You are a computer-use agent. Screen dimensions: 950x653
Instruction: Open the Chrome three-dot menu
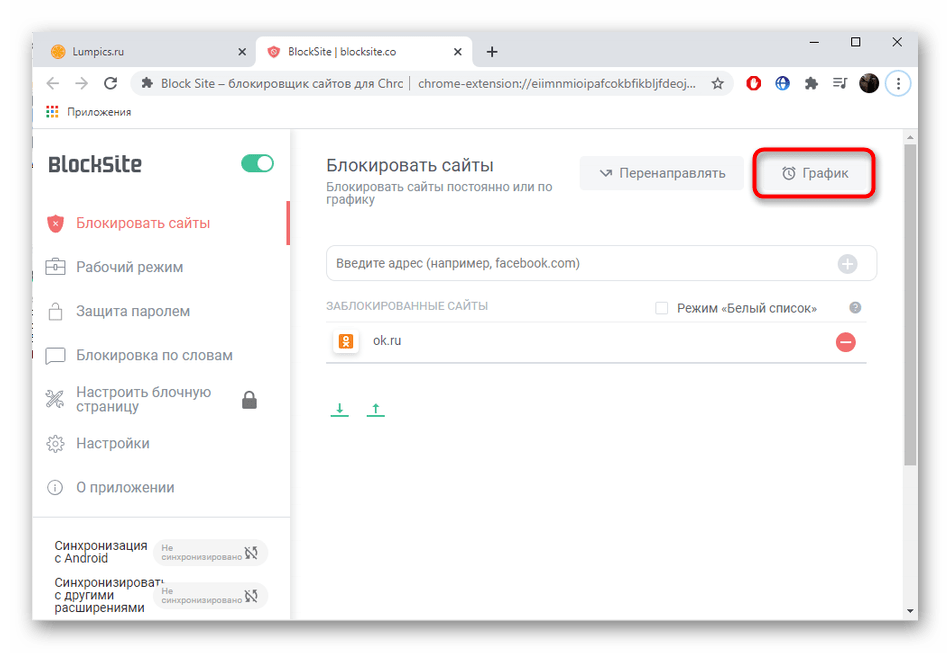(898, 84)
